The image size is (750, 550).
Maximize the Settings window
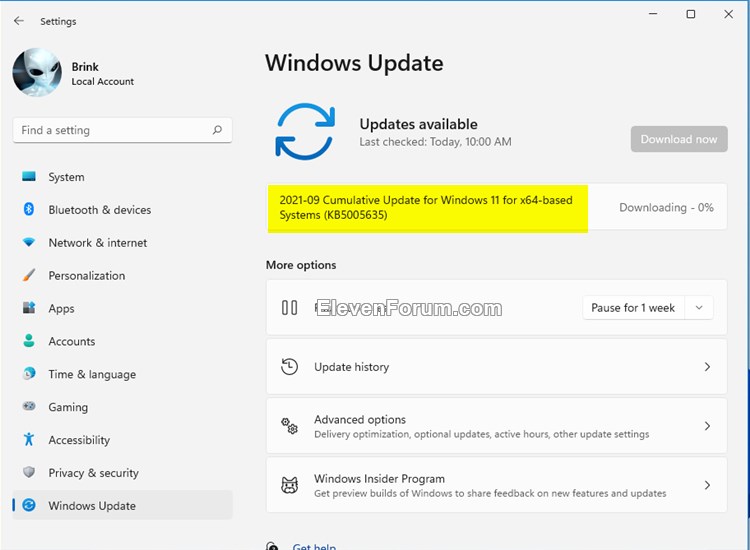691,14
